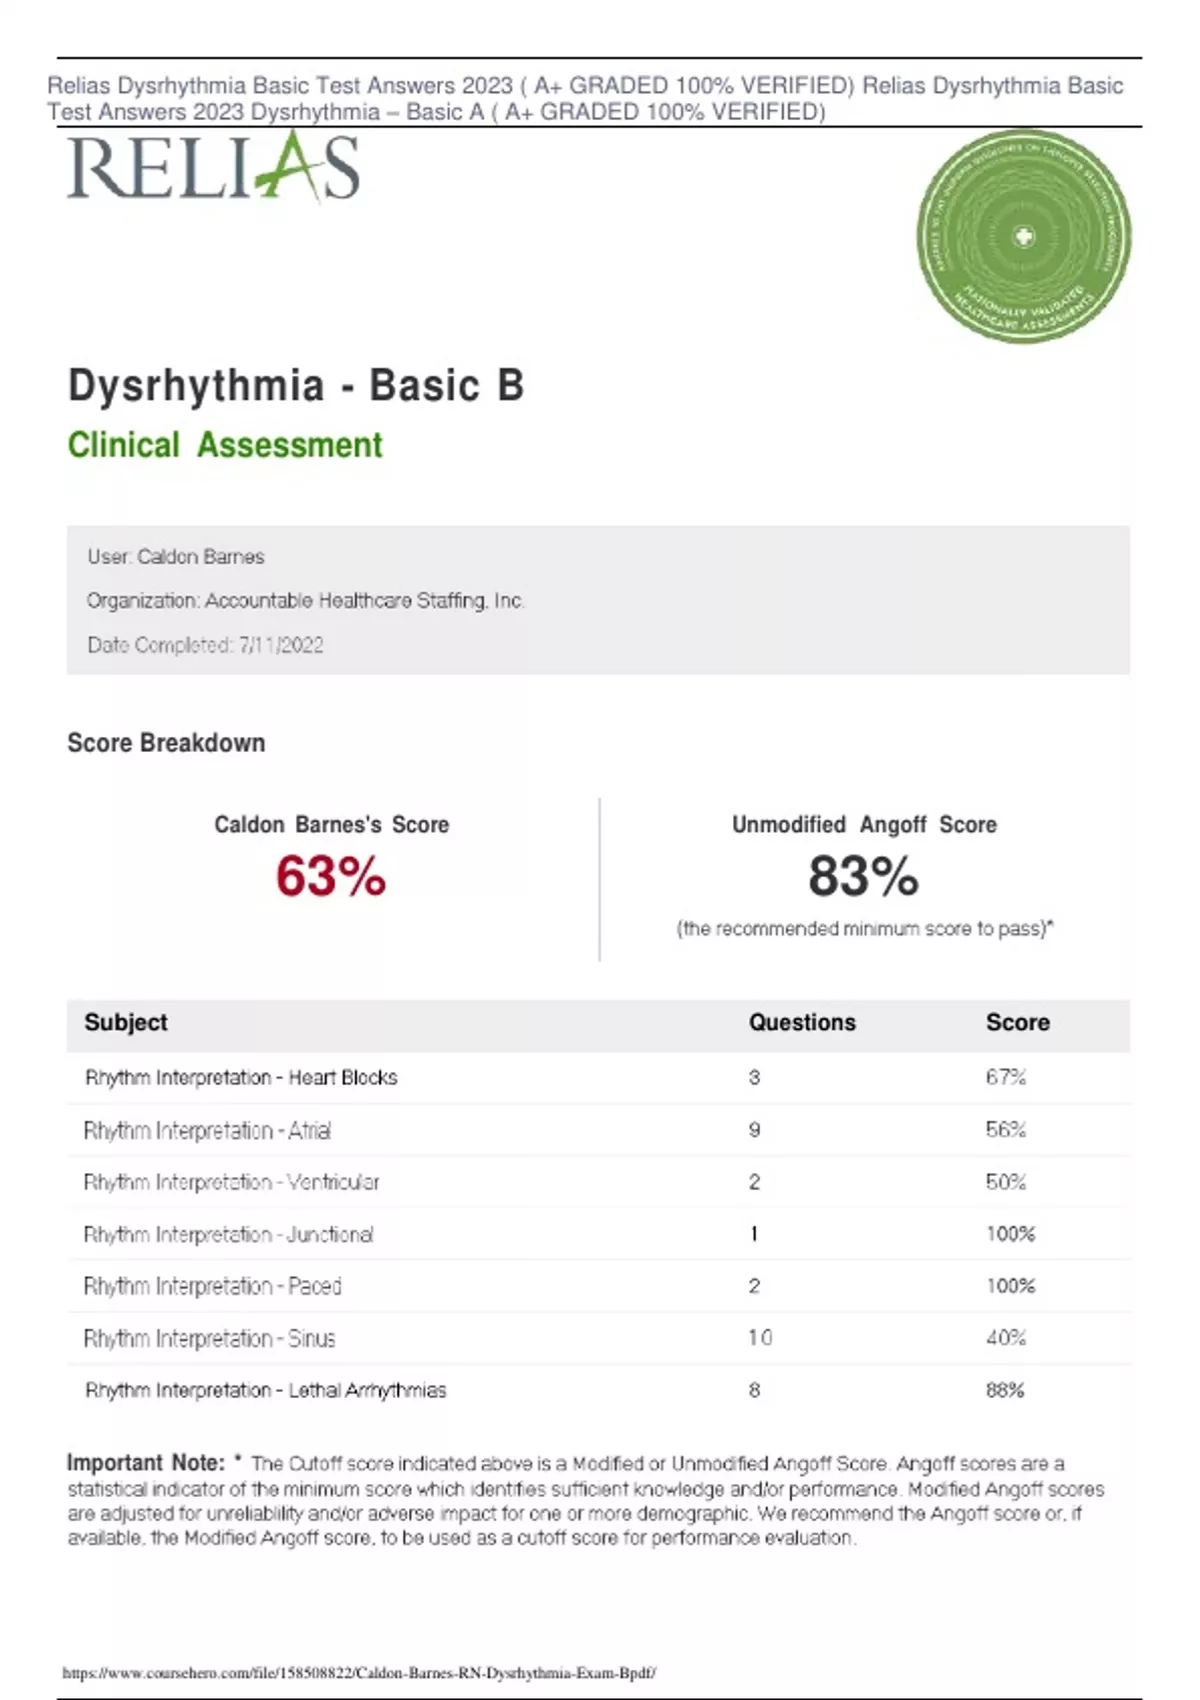Click the Score Breakdown heading
This screenshot has height=1700, width=1200.
coord(166,743)
